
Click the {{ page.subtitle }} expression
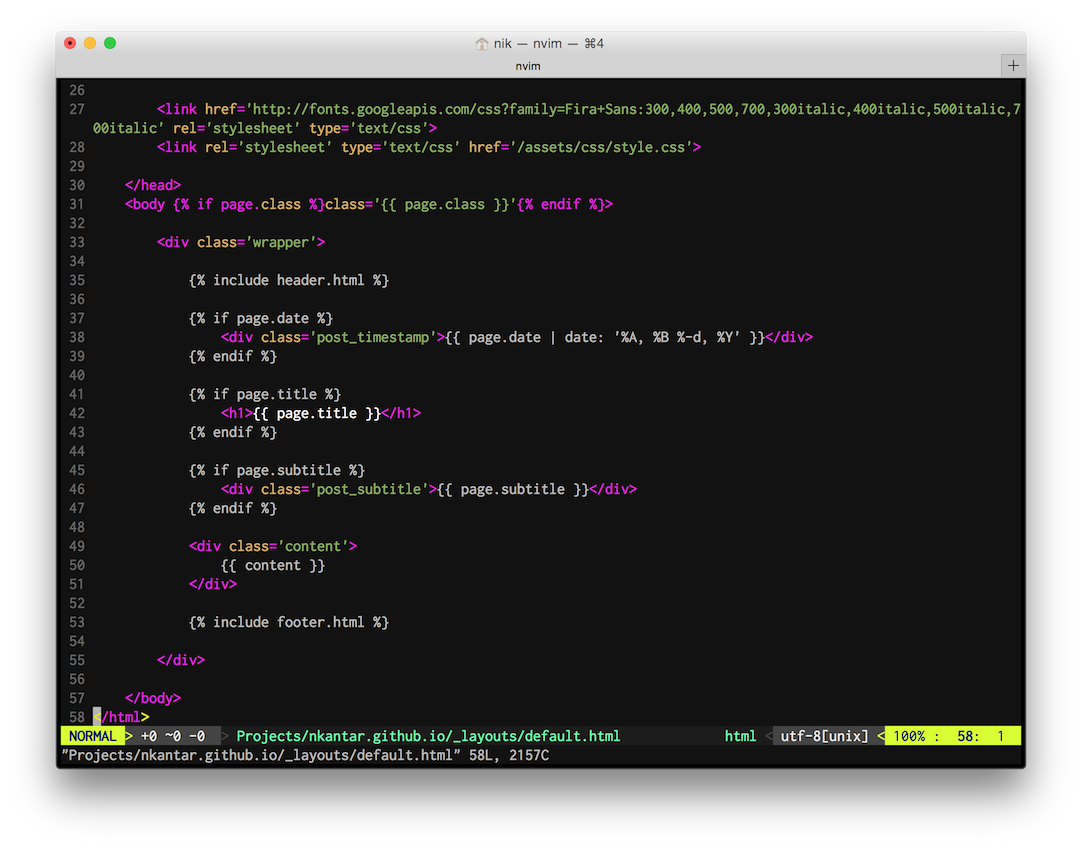click(513, 489)
